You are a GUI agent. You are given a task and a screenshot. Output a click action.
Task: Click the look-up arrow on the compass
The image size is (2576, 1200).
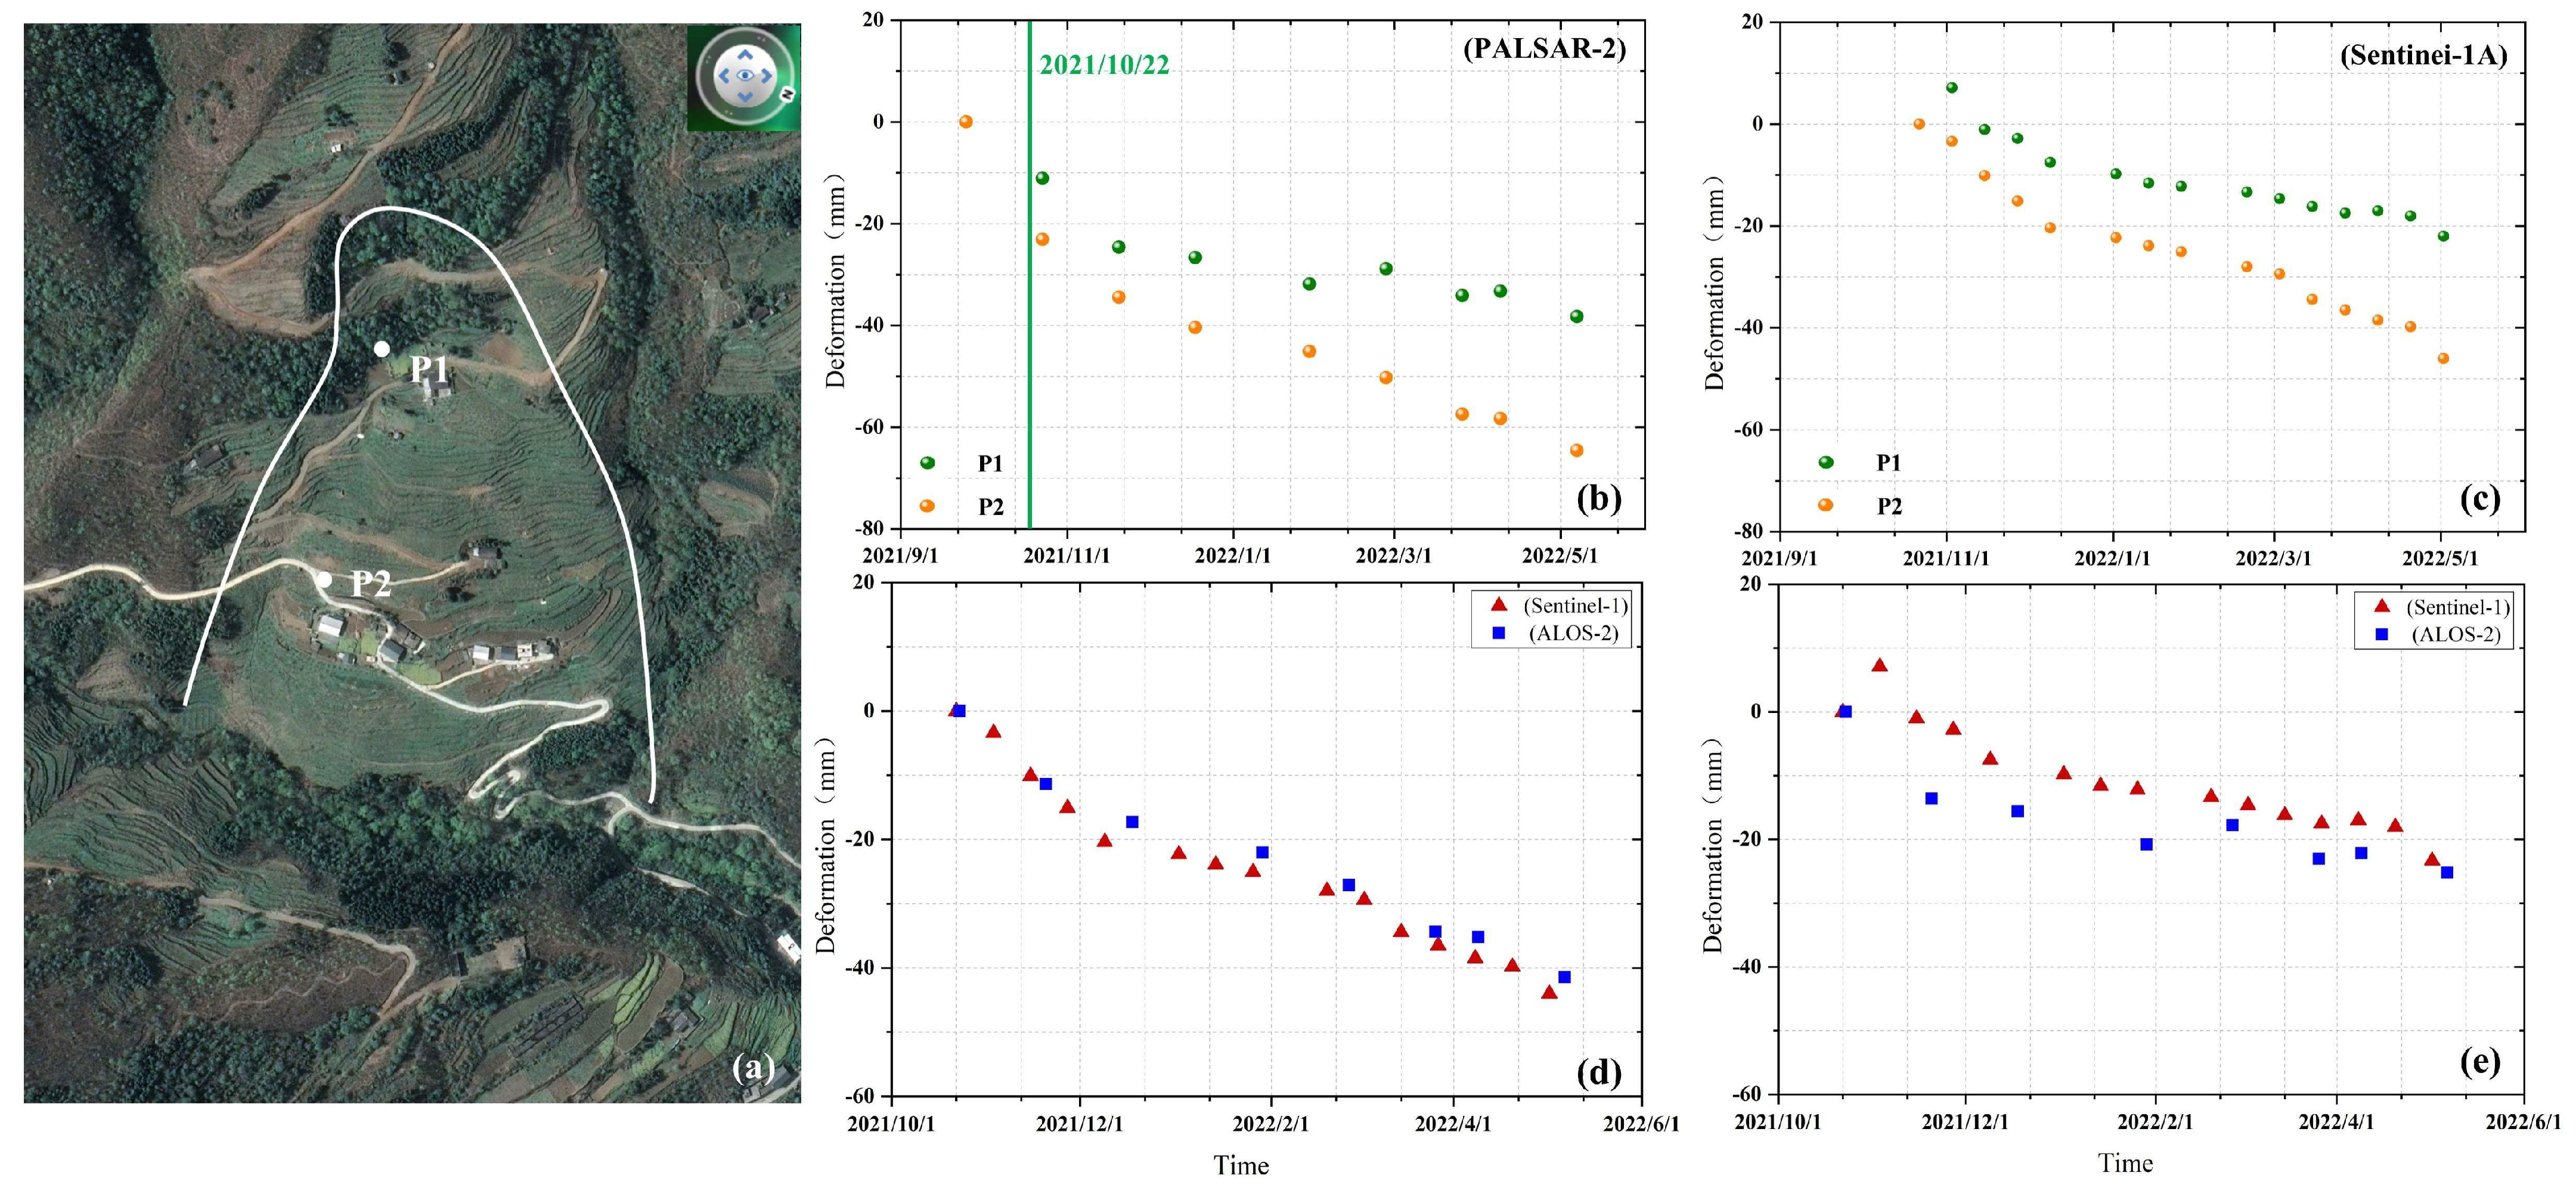(744, 54)
